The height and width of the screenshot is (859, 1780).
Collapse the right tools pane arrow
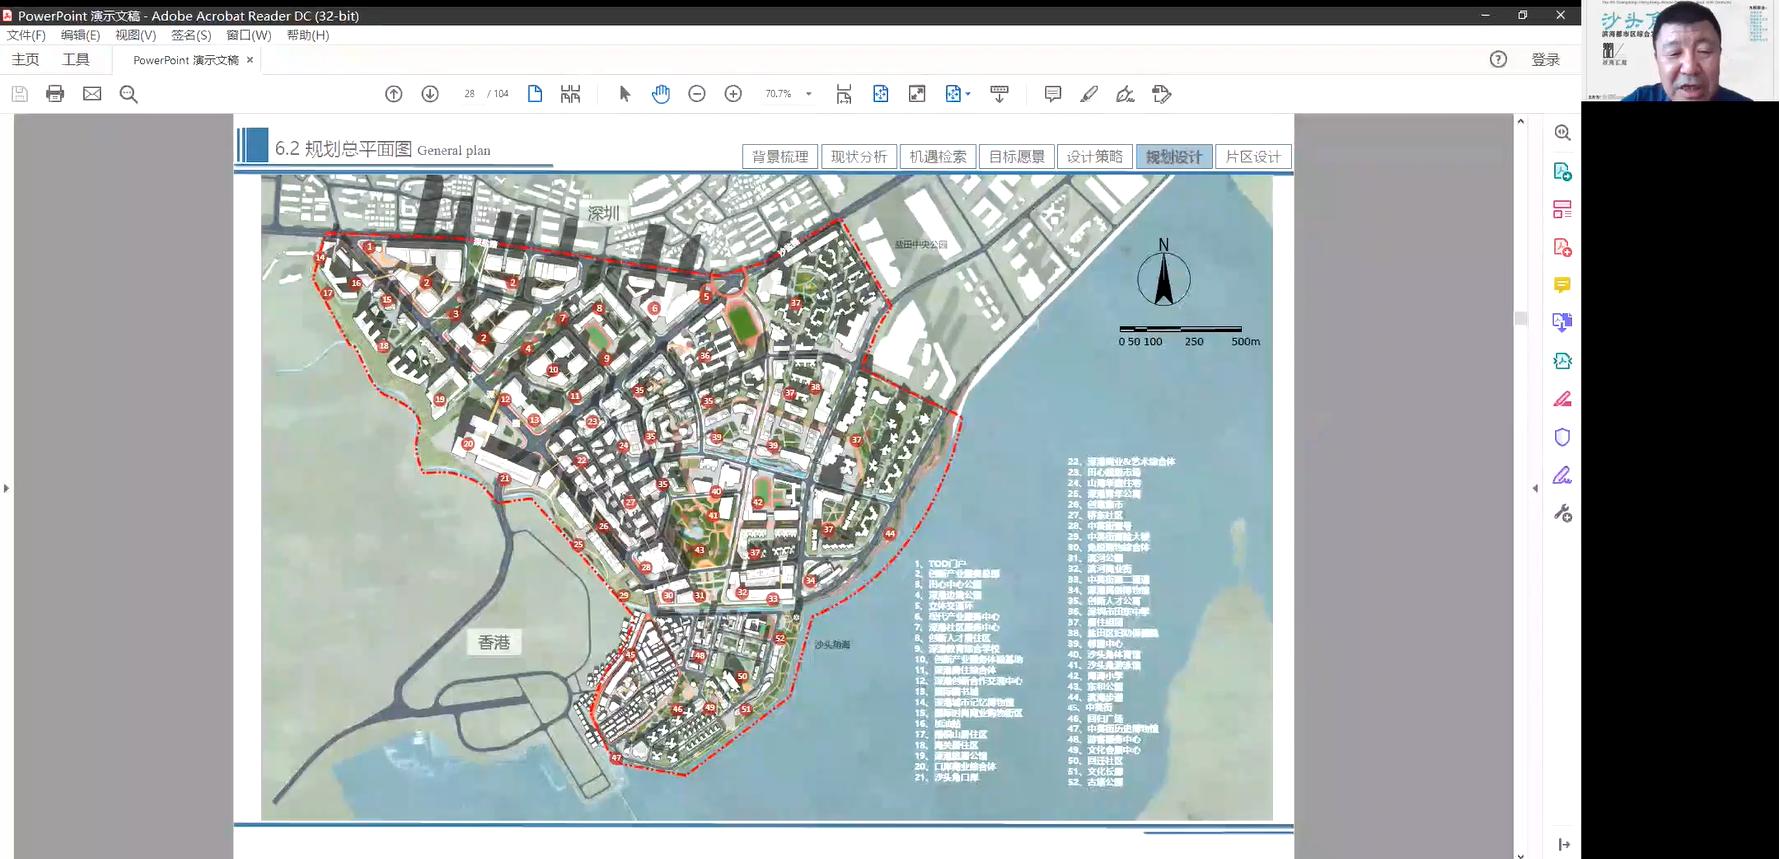click(1535, 488)
